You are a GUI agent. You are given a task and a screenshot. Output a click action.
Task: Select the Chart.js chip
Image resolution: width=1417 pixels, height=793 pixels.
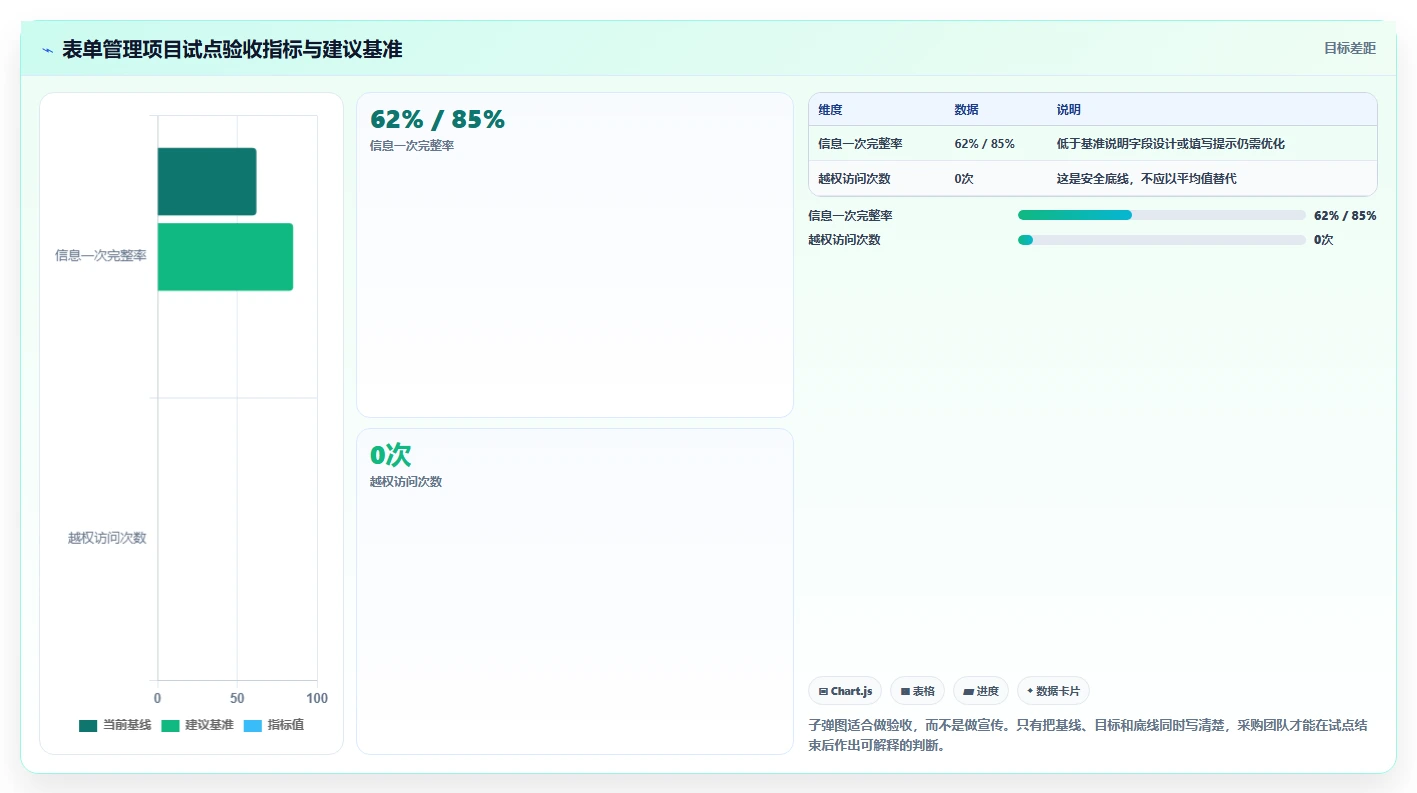coord(845,691)
